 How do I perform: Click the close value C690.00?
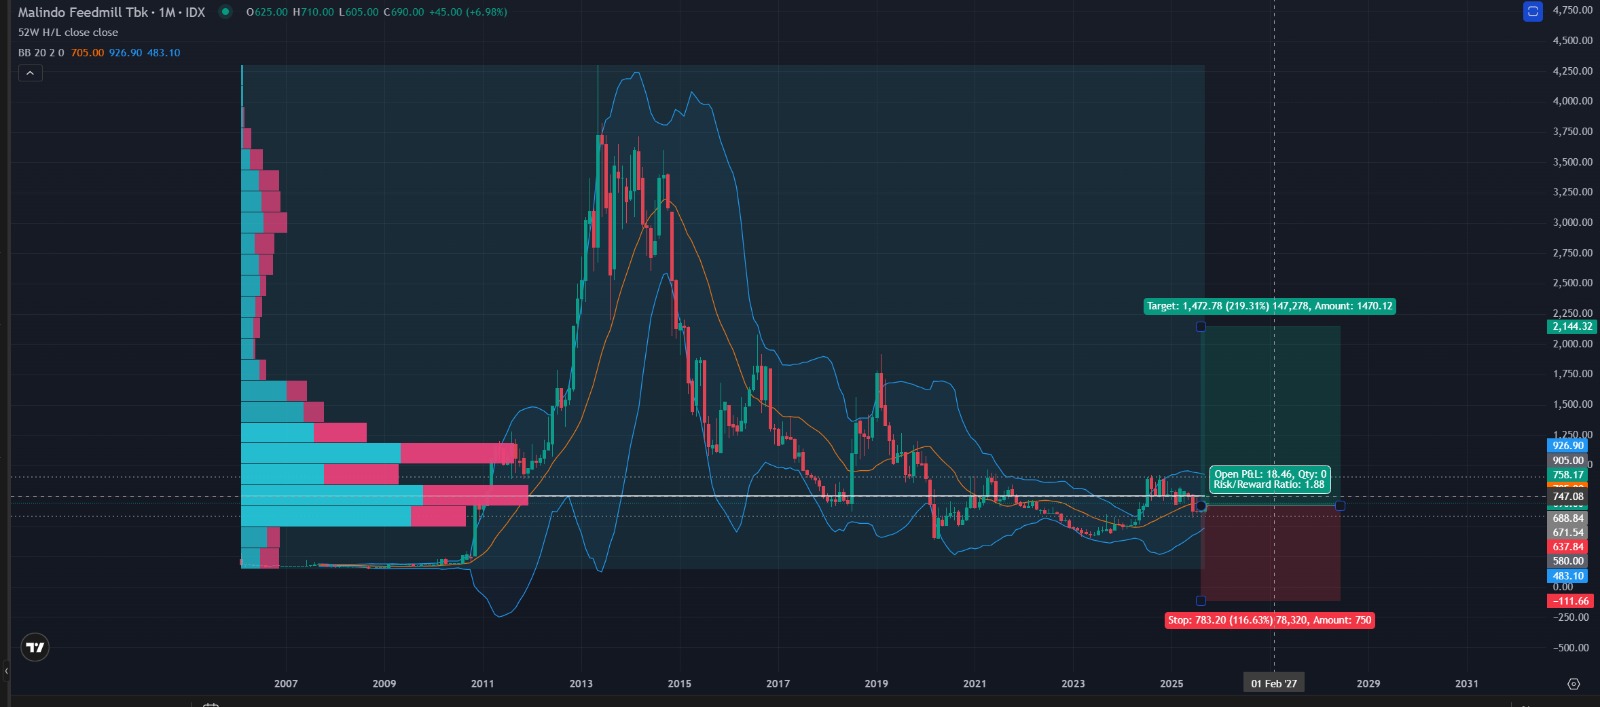[x=404, y=12]
